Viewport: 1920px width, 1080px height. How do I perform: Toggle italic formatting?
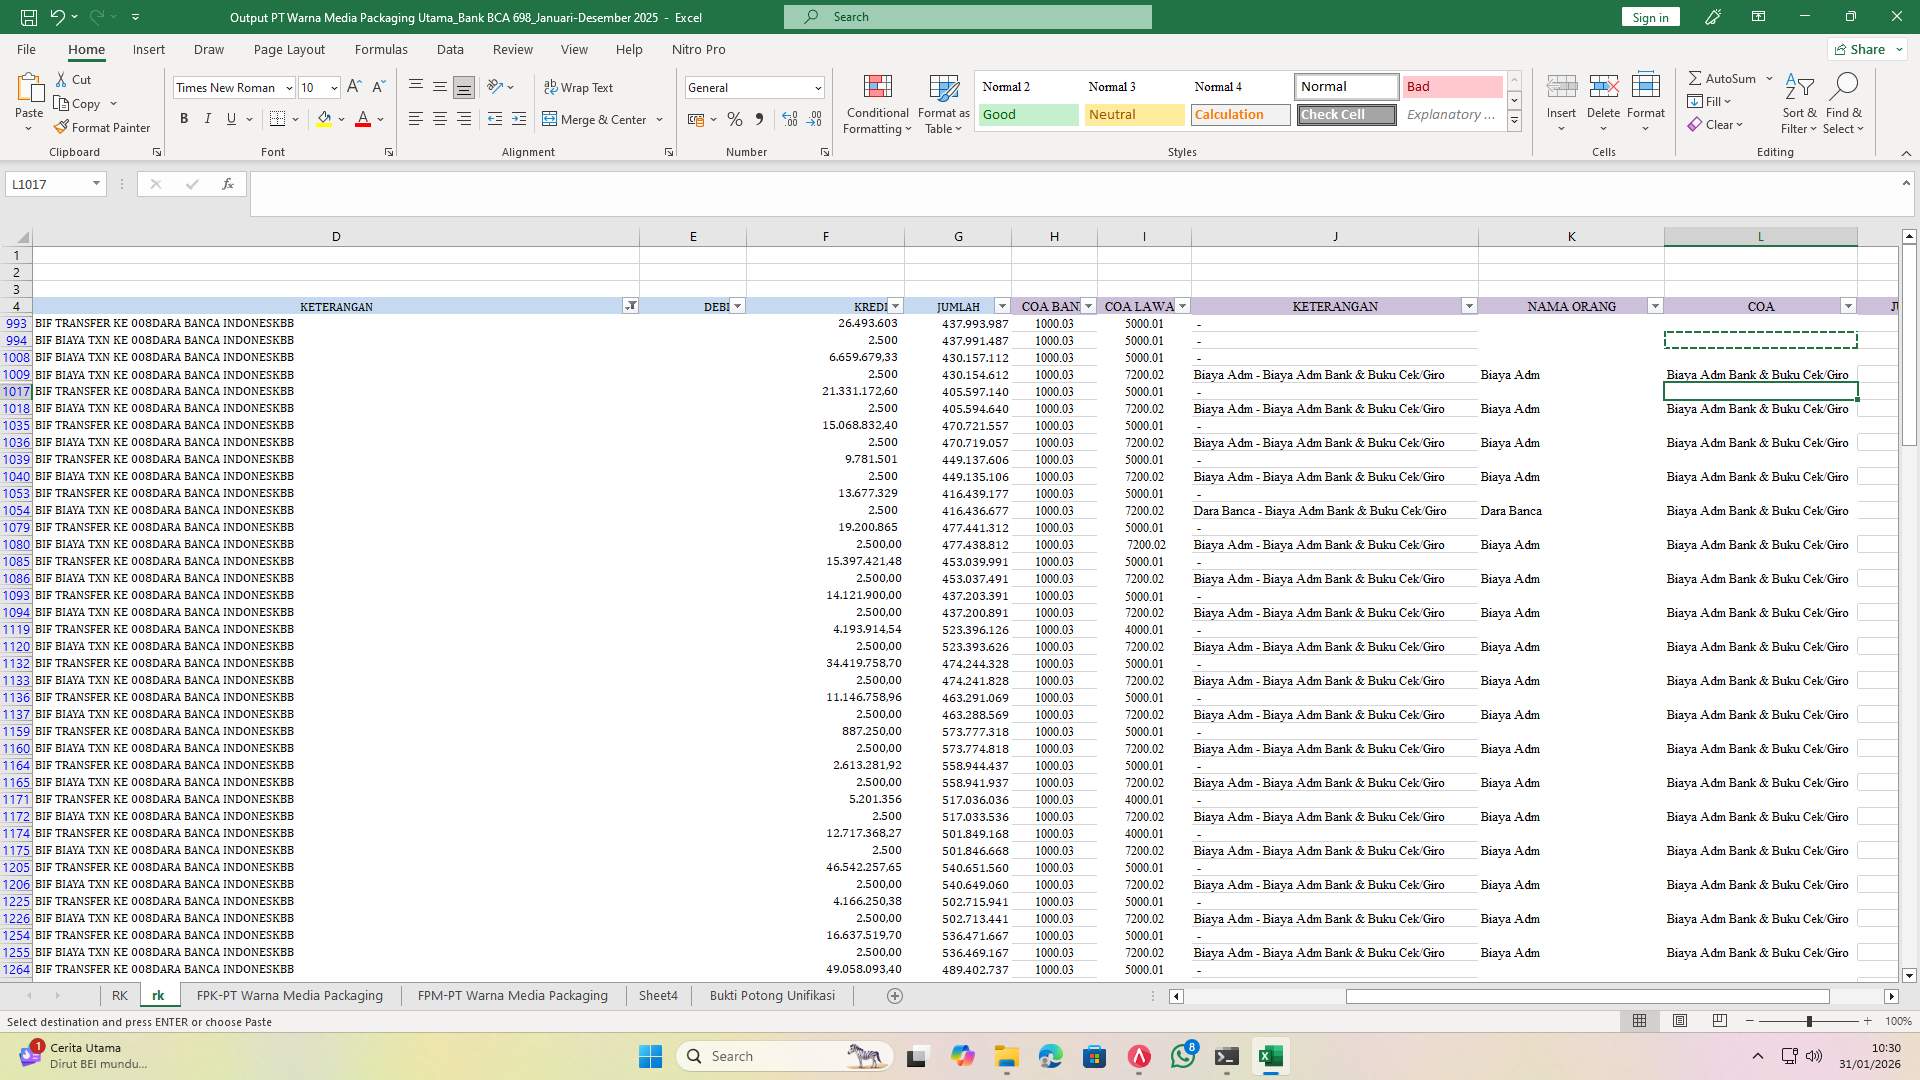click(x=207, y=118)
